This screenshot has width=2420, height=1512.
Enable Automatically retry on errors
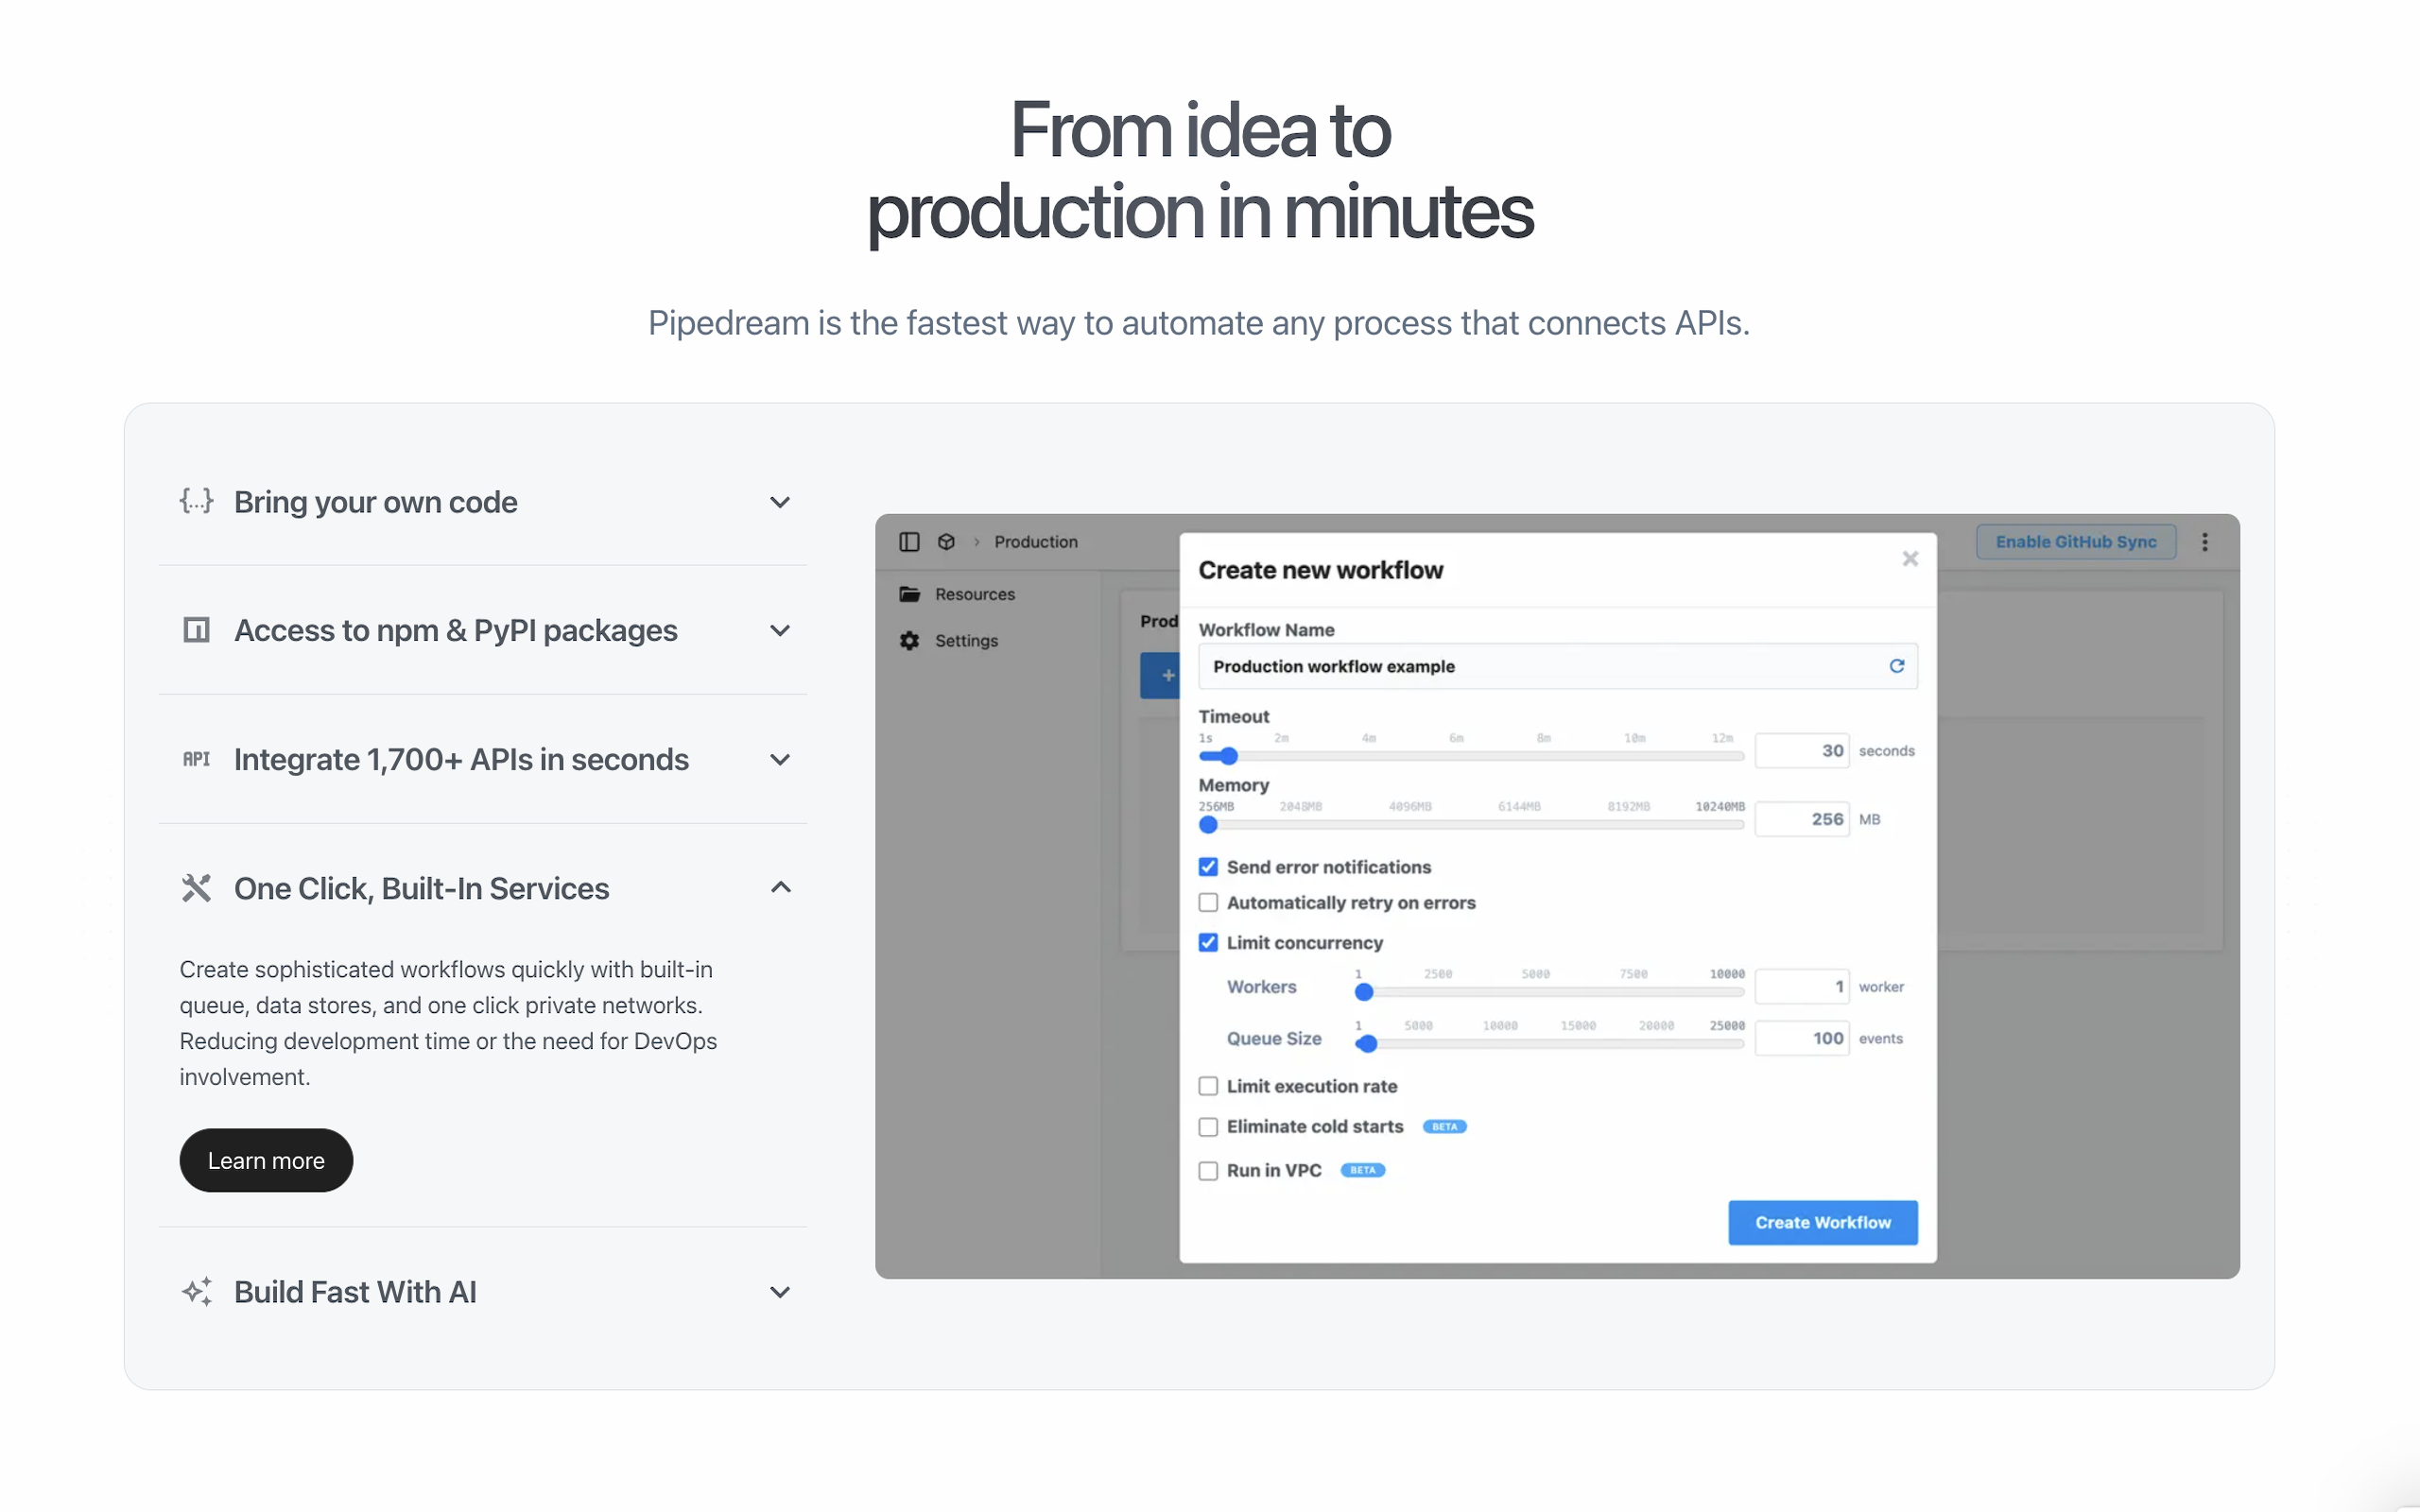point(1207,902)
